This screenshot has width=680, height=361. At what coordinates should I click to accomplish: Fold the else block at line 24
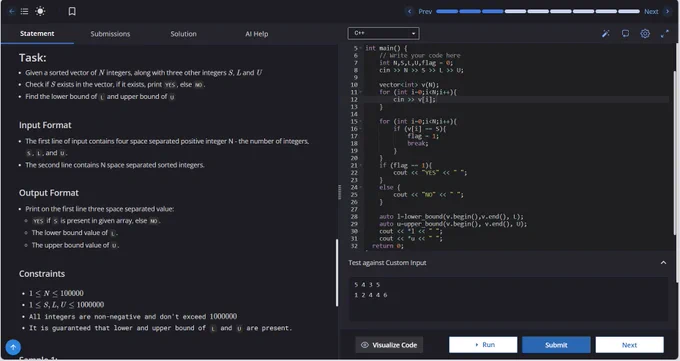(x=361, y=187)
